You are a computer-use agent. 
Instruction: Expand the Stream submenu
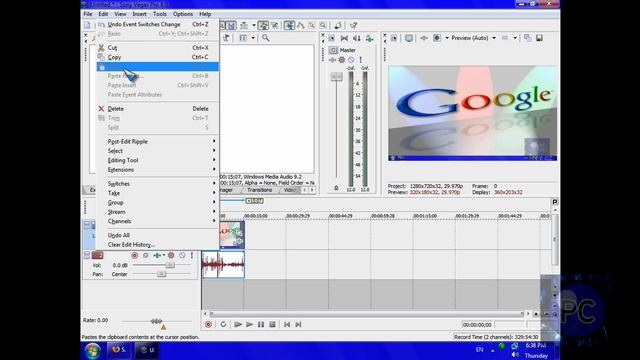(157, 212)
